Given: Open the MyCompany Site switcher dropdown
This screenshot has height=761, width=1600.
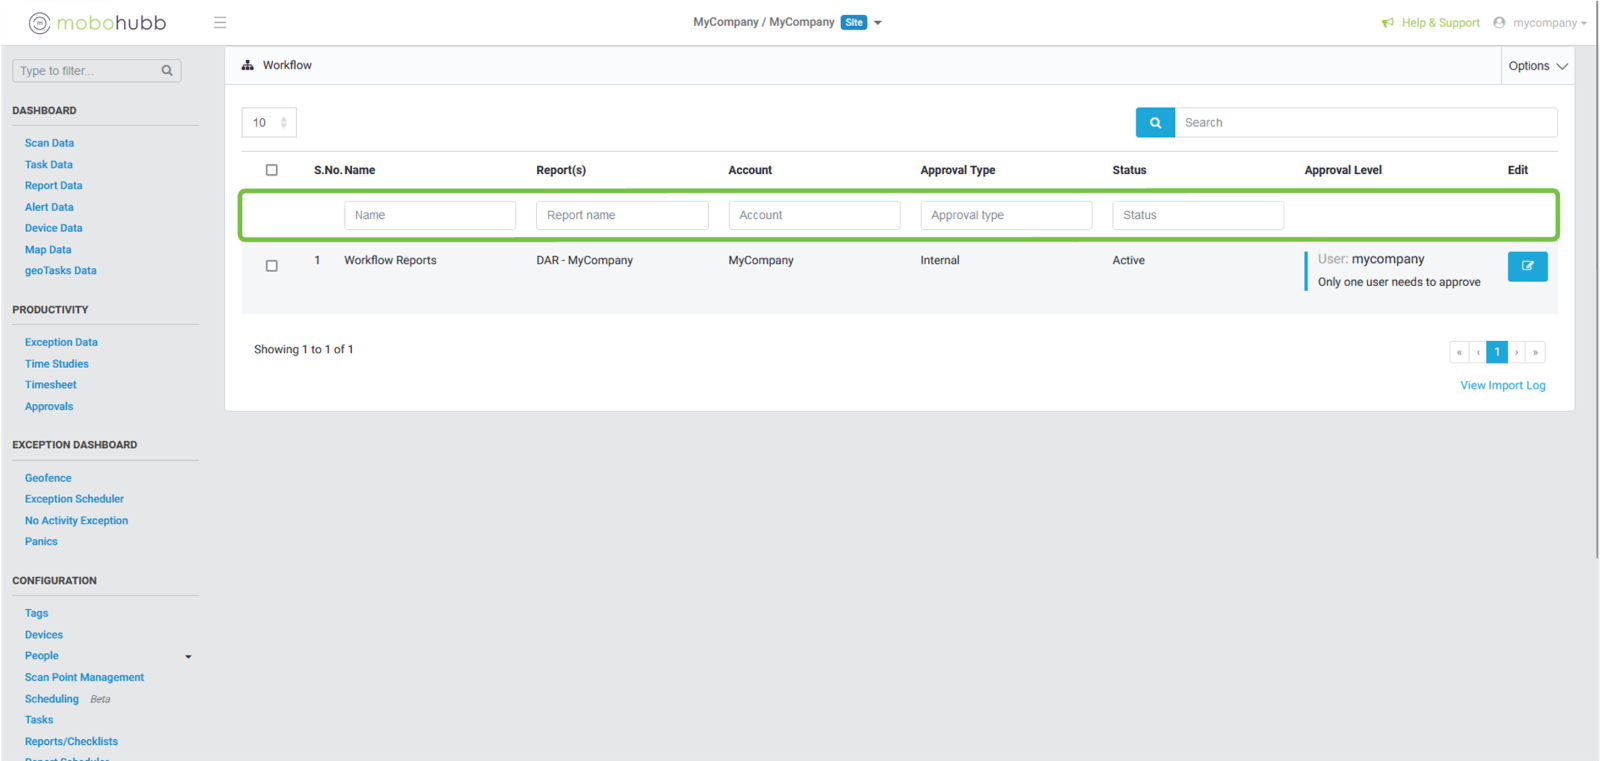Looking at the screenshot, I should coord(877,23).
